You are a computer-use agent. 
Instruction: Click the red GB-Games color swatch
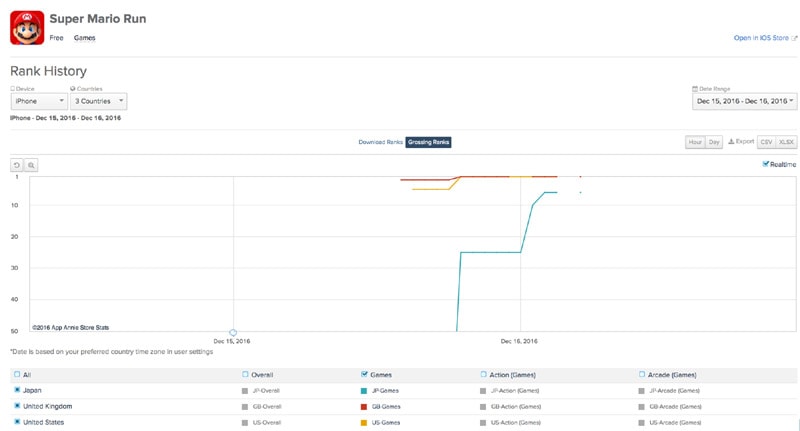click(364, 407)
